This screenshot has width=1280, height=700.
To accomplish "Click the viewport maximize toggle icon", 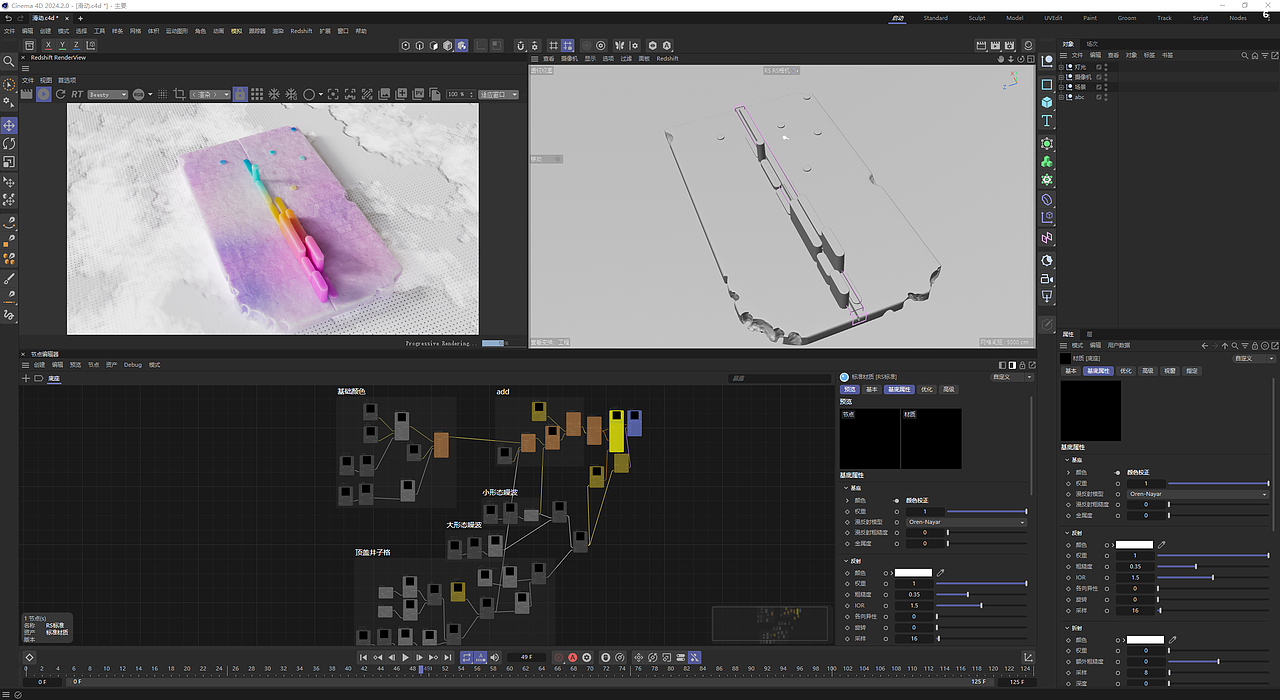I will 1030,58.
